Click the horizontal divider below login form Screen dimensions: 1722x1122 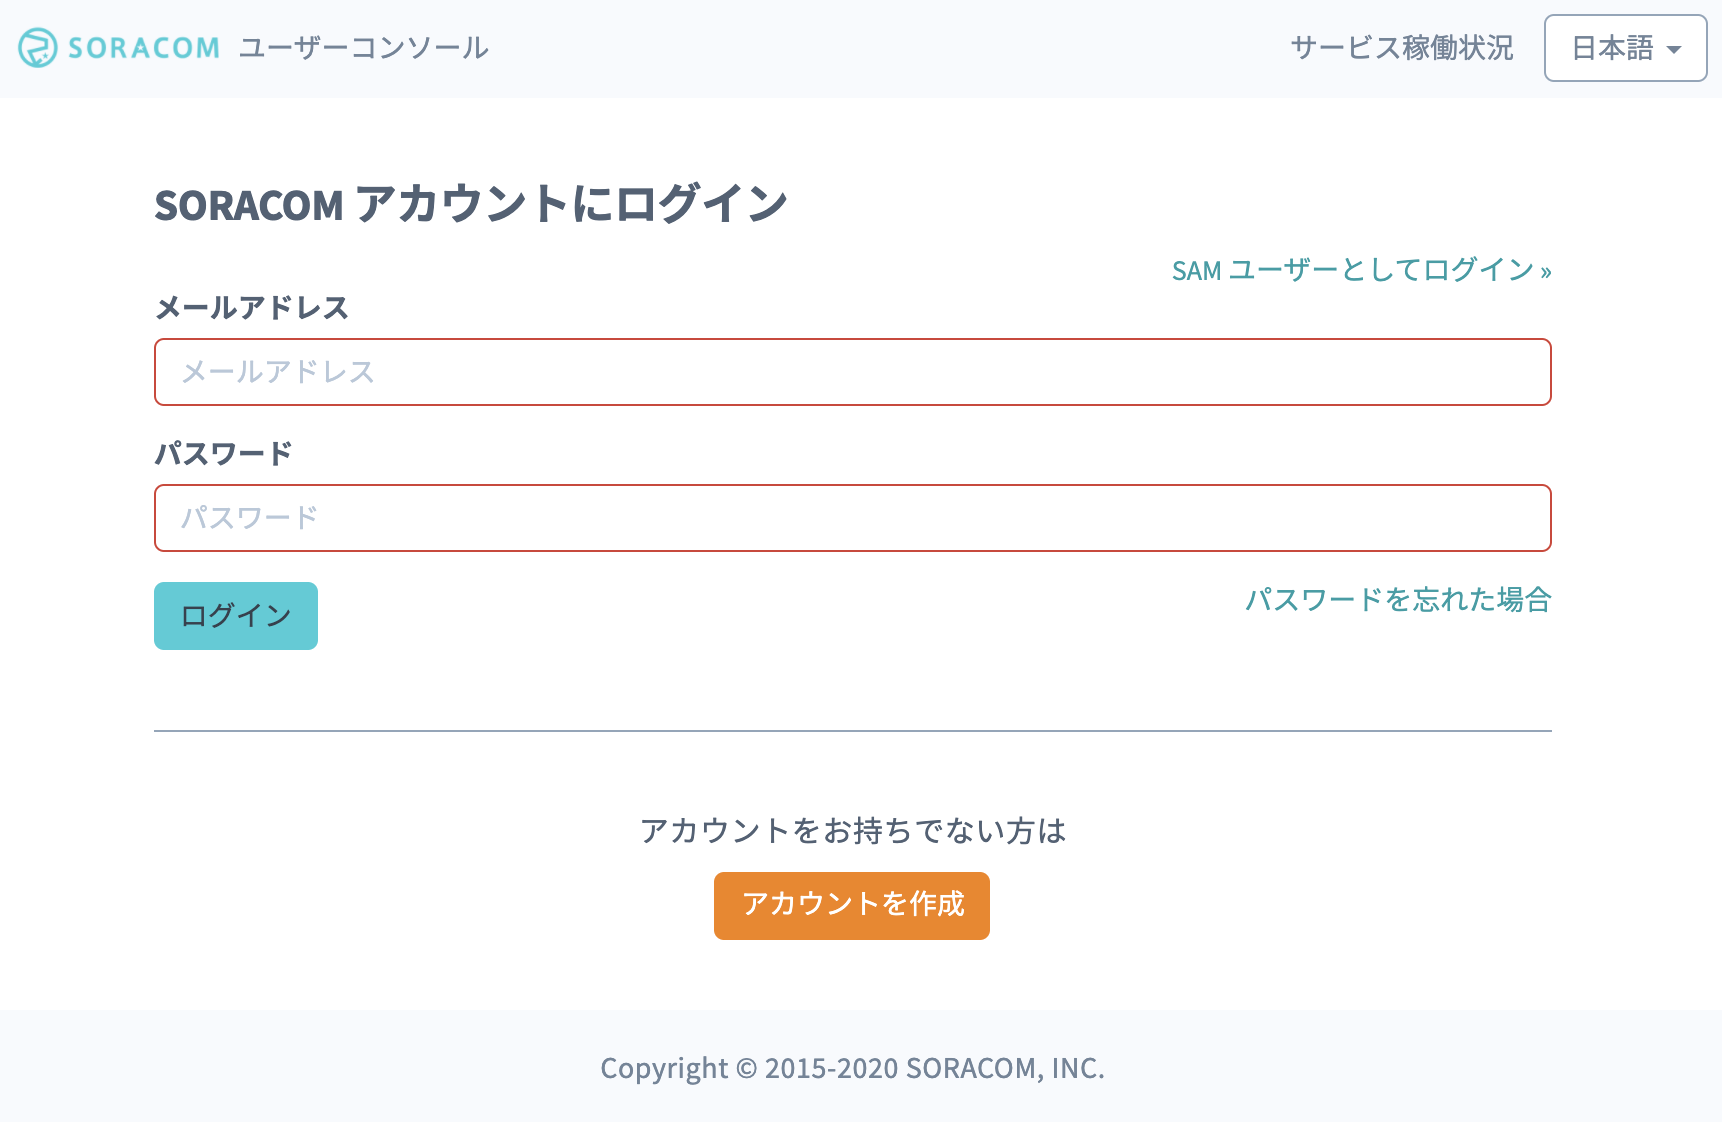pos(853,731)
